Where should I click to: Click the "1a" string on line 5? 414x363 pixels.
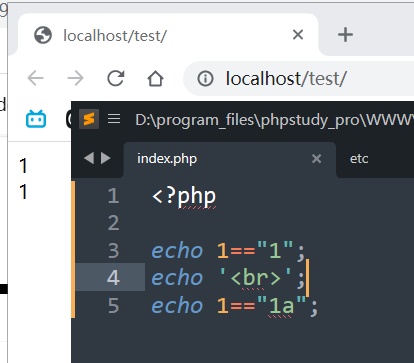point(281,305)
